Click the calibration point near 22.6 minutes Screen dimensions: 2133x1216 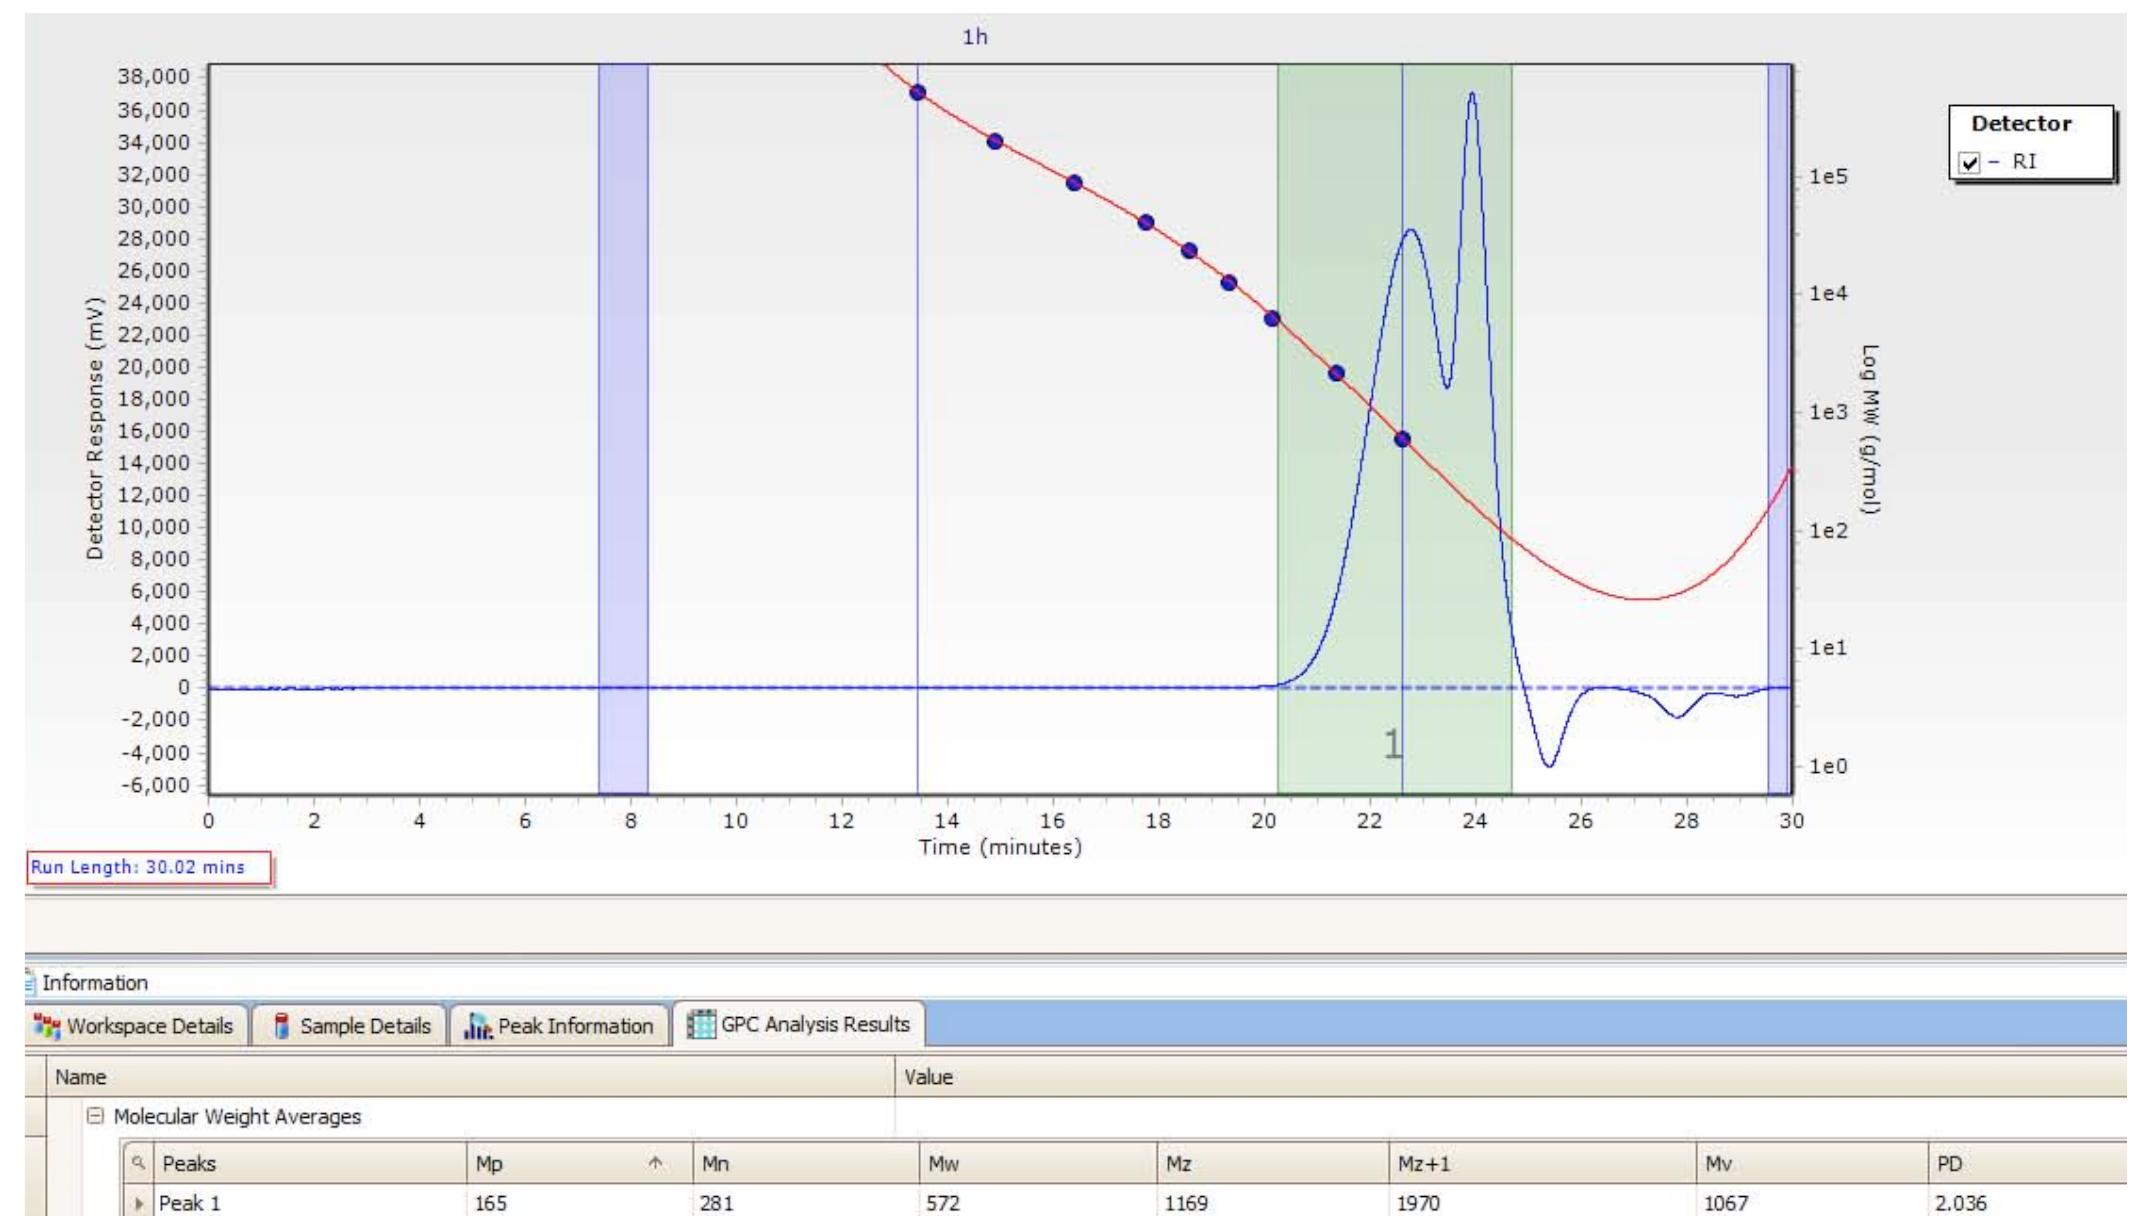pos(1402,439)
